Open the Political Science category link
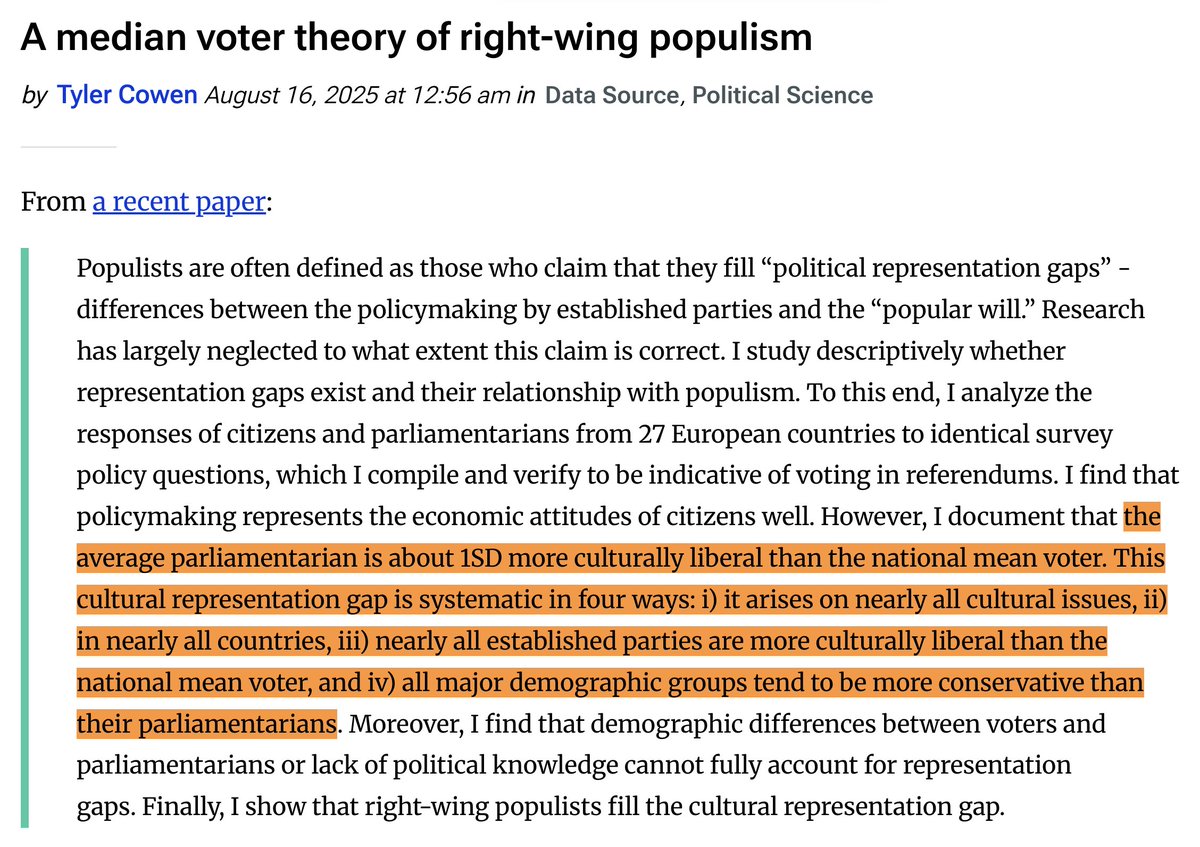 point(782,95)
